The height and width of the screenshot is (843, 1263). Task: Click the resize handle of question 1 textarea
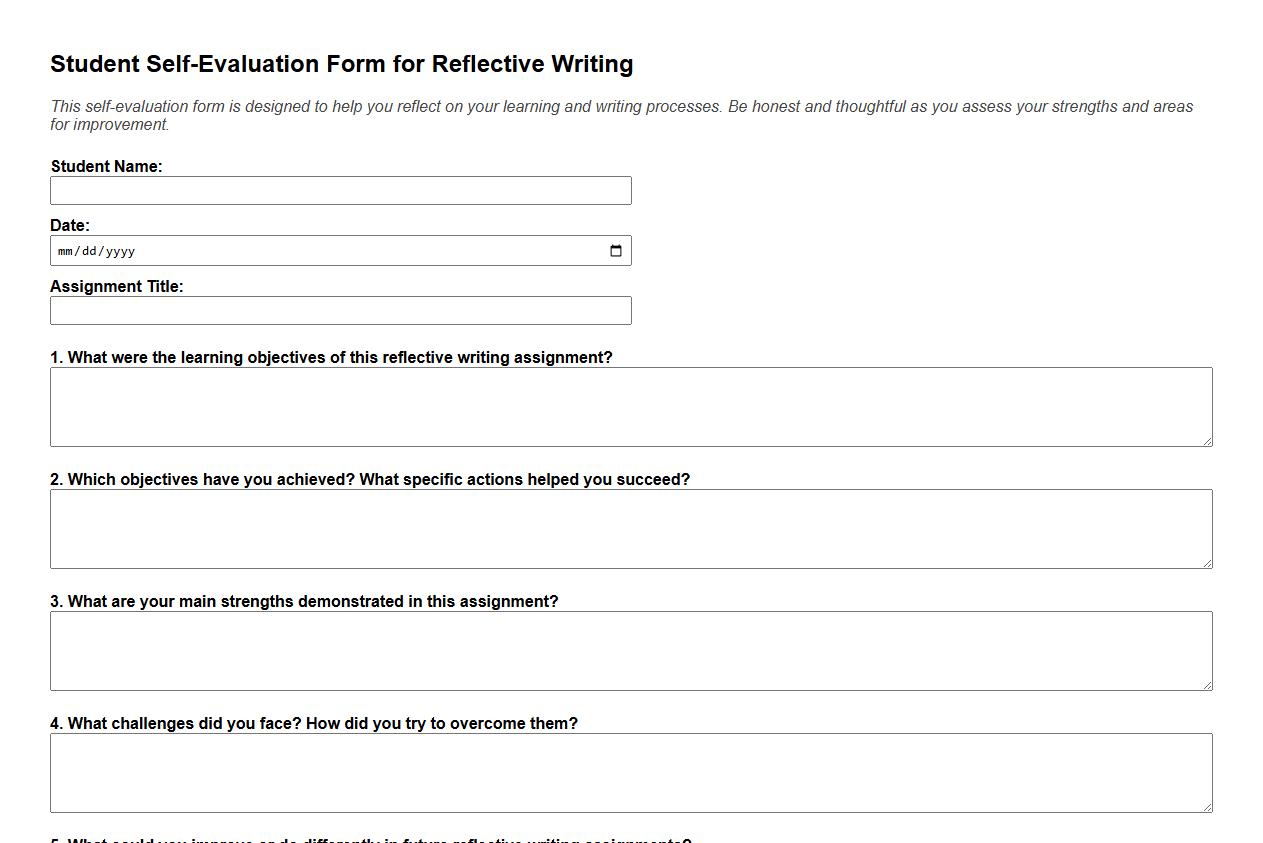(x=1207, y=441)
